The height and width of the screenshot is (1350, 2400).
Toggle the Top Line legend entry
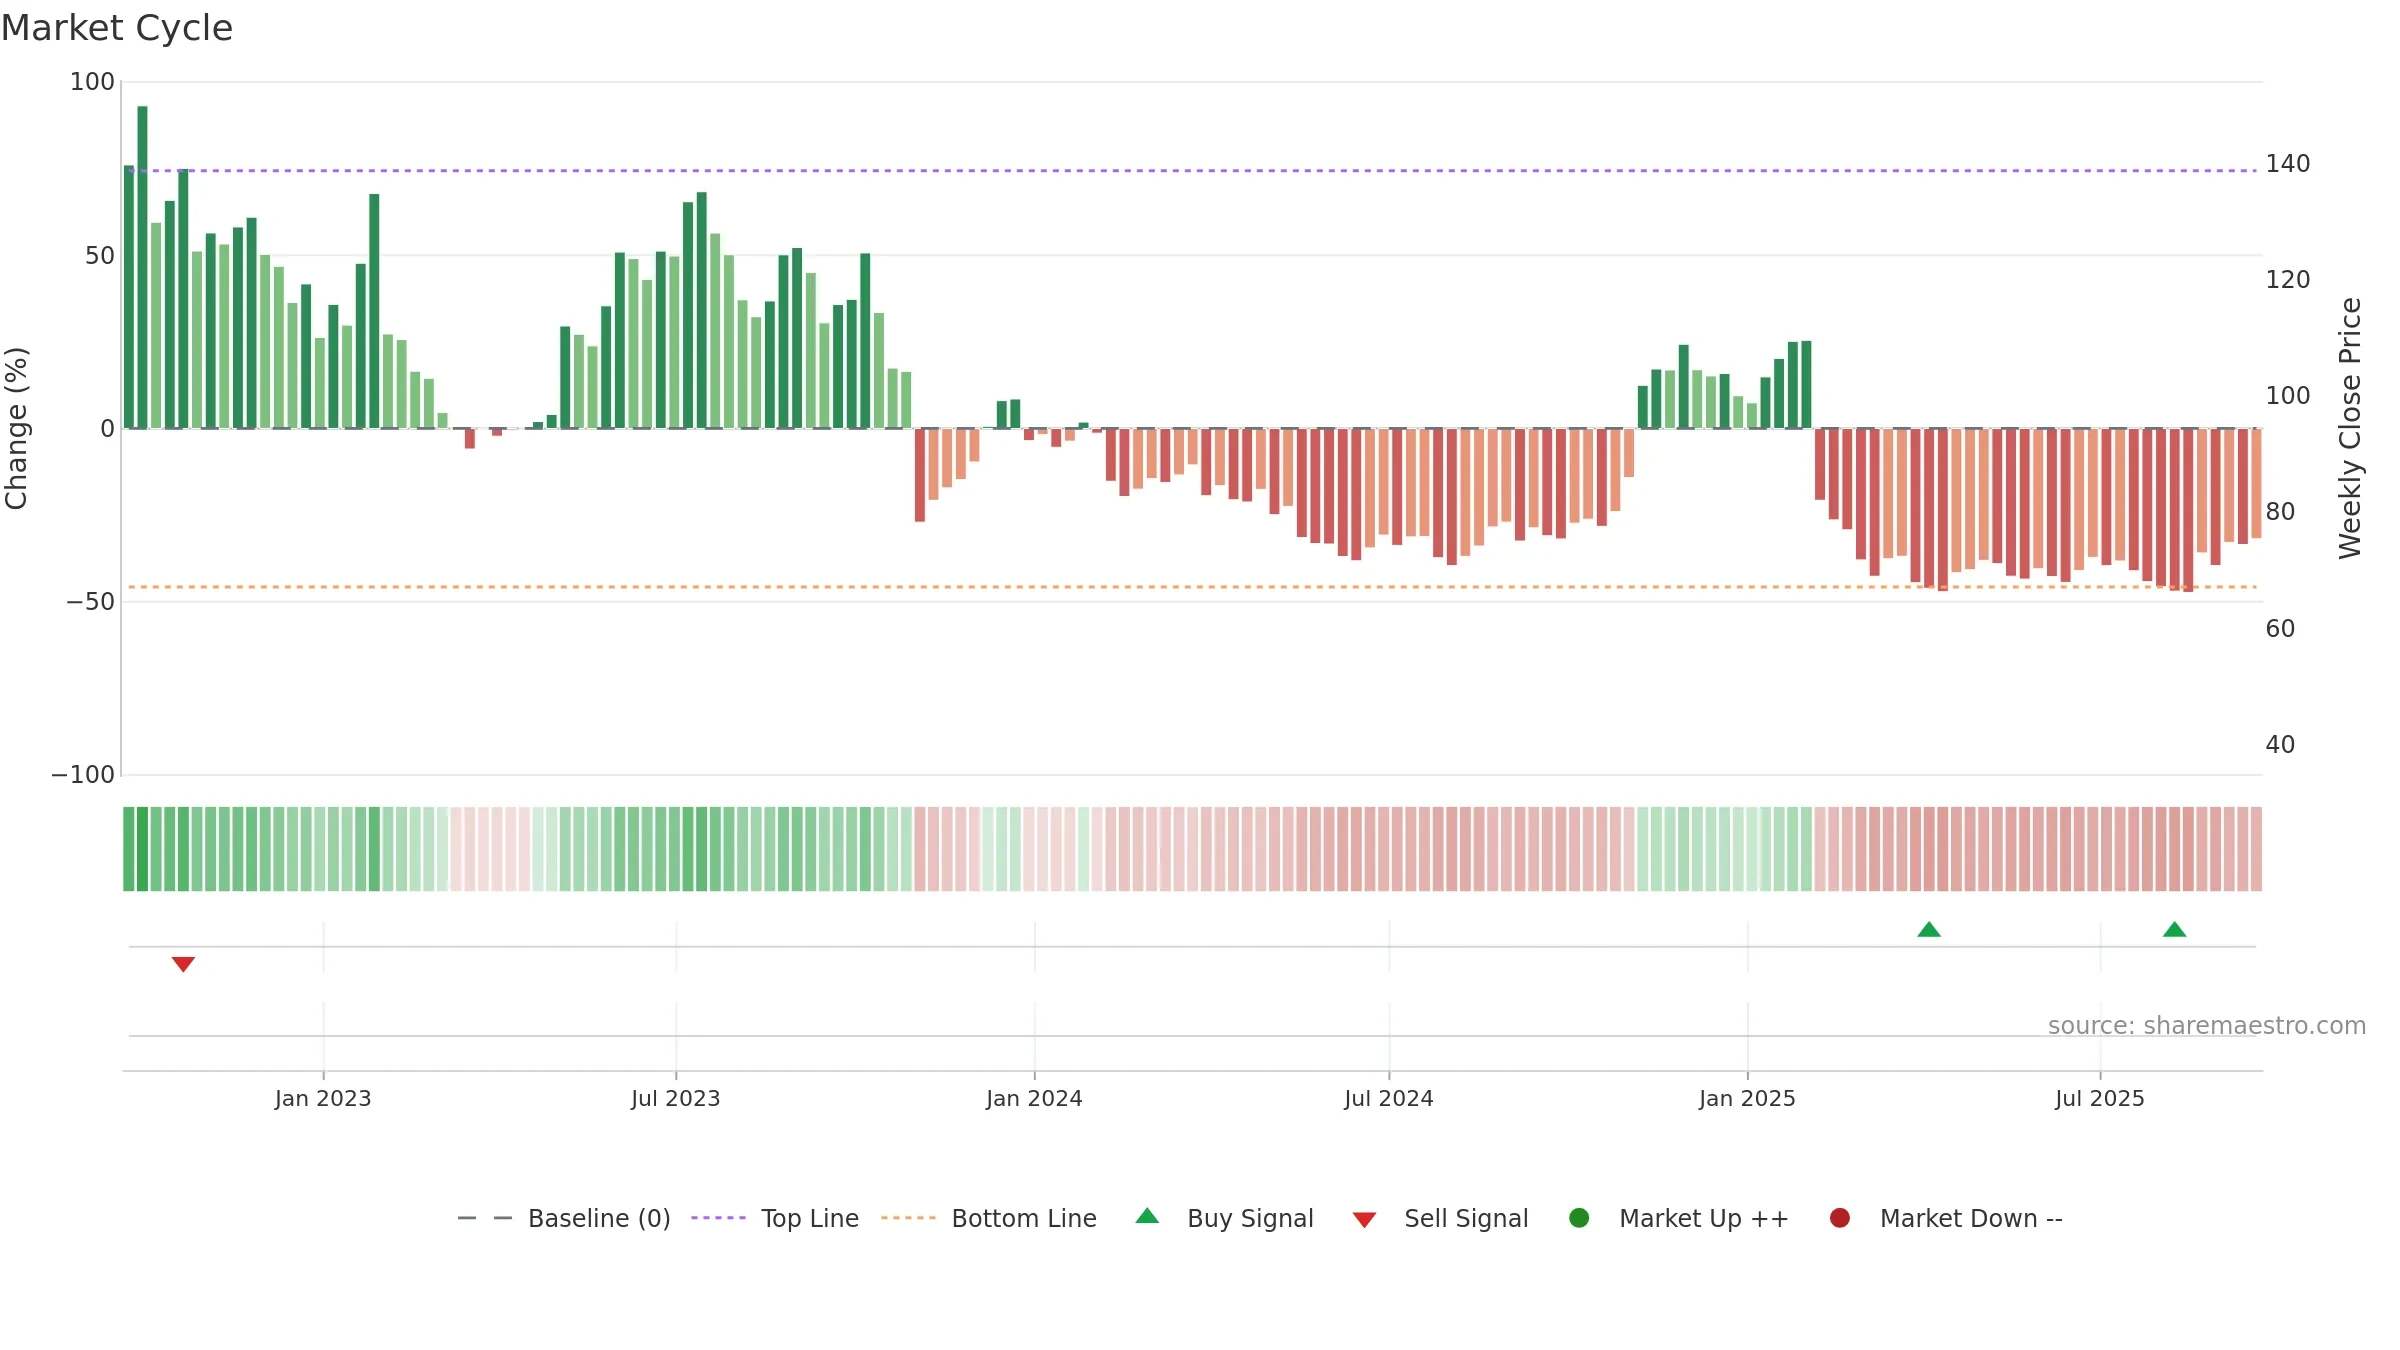point(775,1218)
